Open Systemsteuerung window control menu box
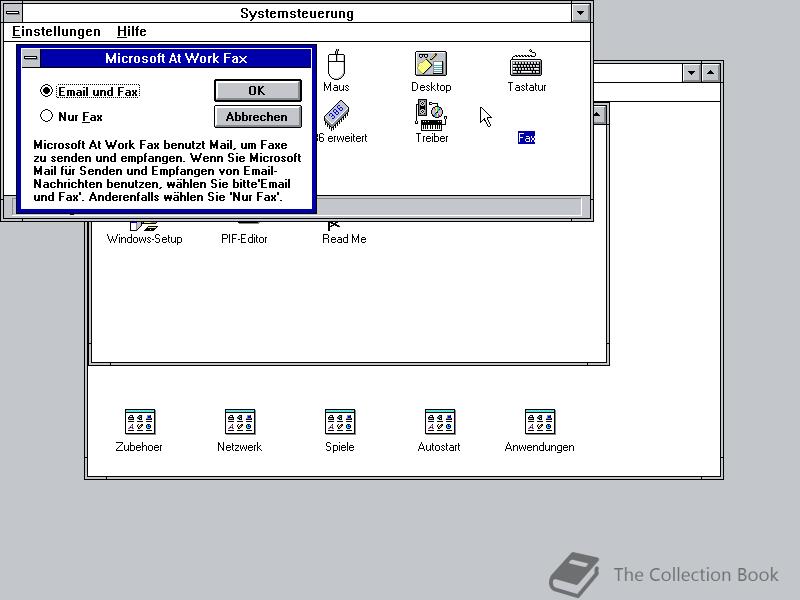This screenshot has width=800, height=600. tap(12, 12)
